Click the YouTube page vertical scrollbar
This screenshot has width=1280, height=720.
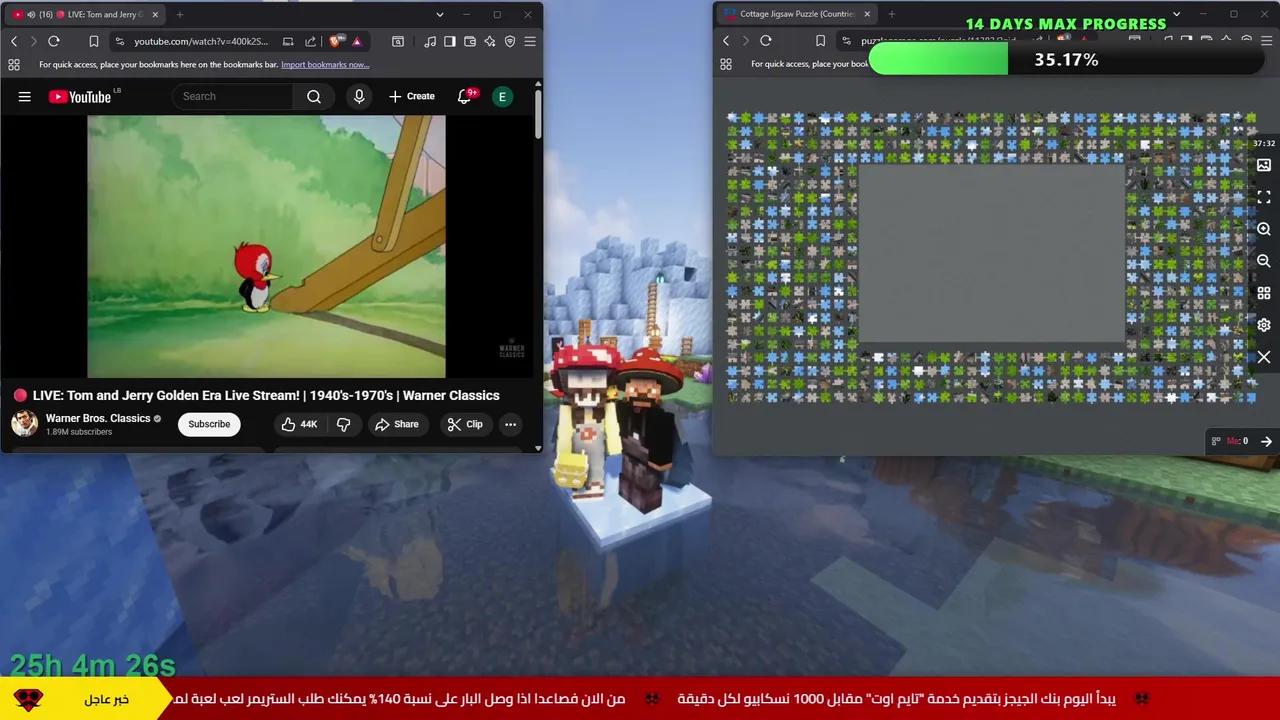pos(538,115)
